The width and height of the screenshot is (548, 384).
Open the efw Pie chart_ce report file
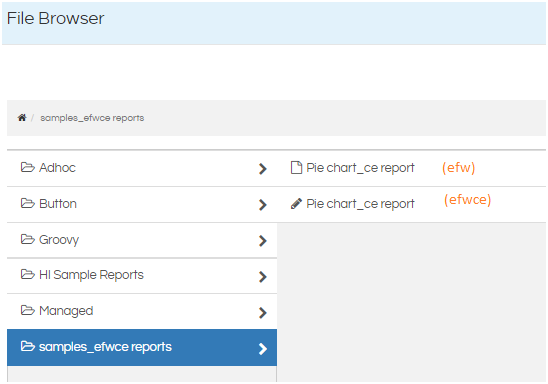click(x=360, y=168)
